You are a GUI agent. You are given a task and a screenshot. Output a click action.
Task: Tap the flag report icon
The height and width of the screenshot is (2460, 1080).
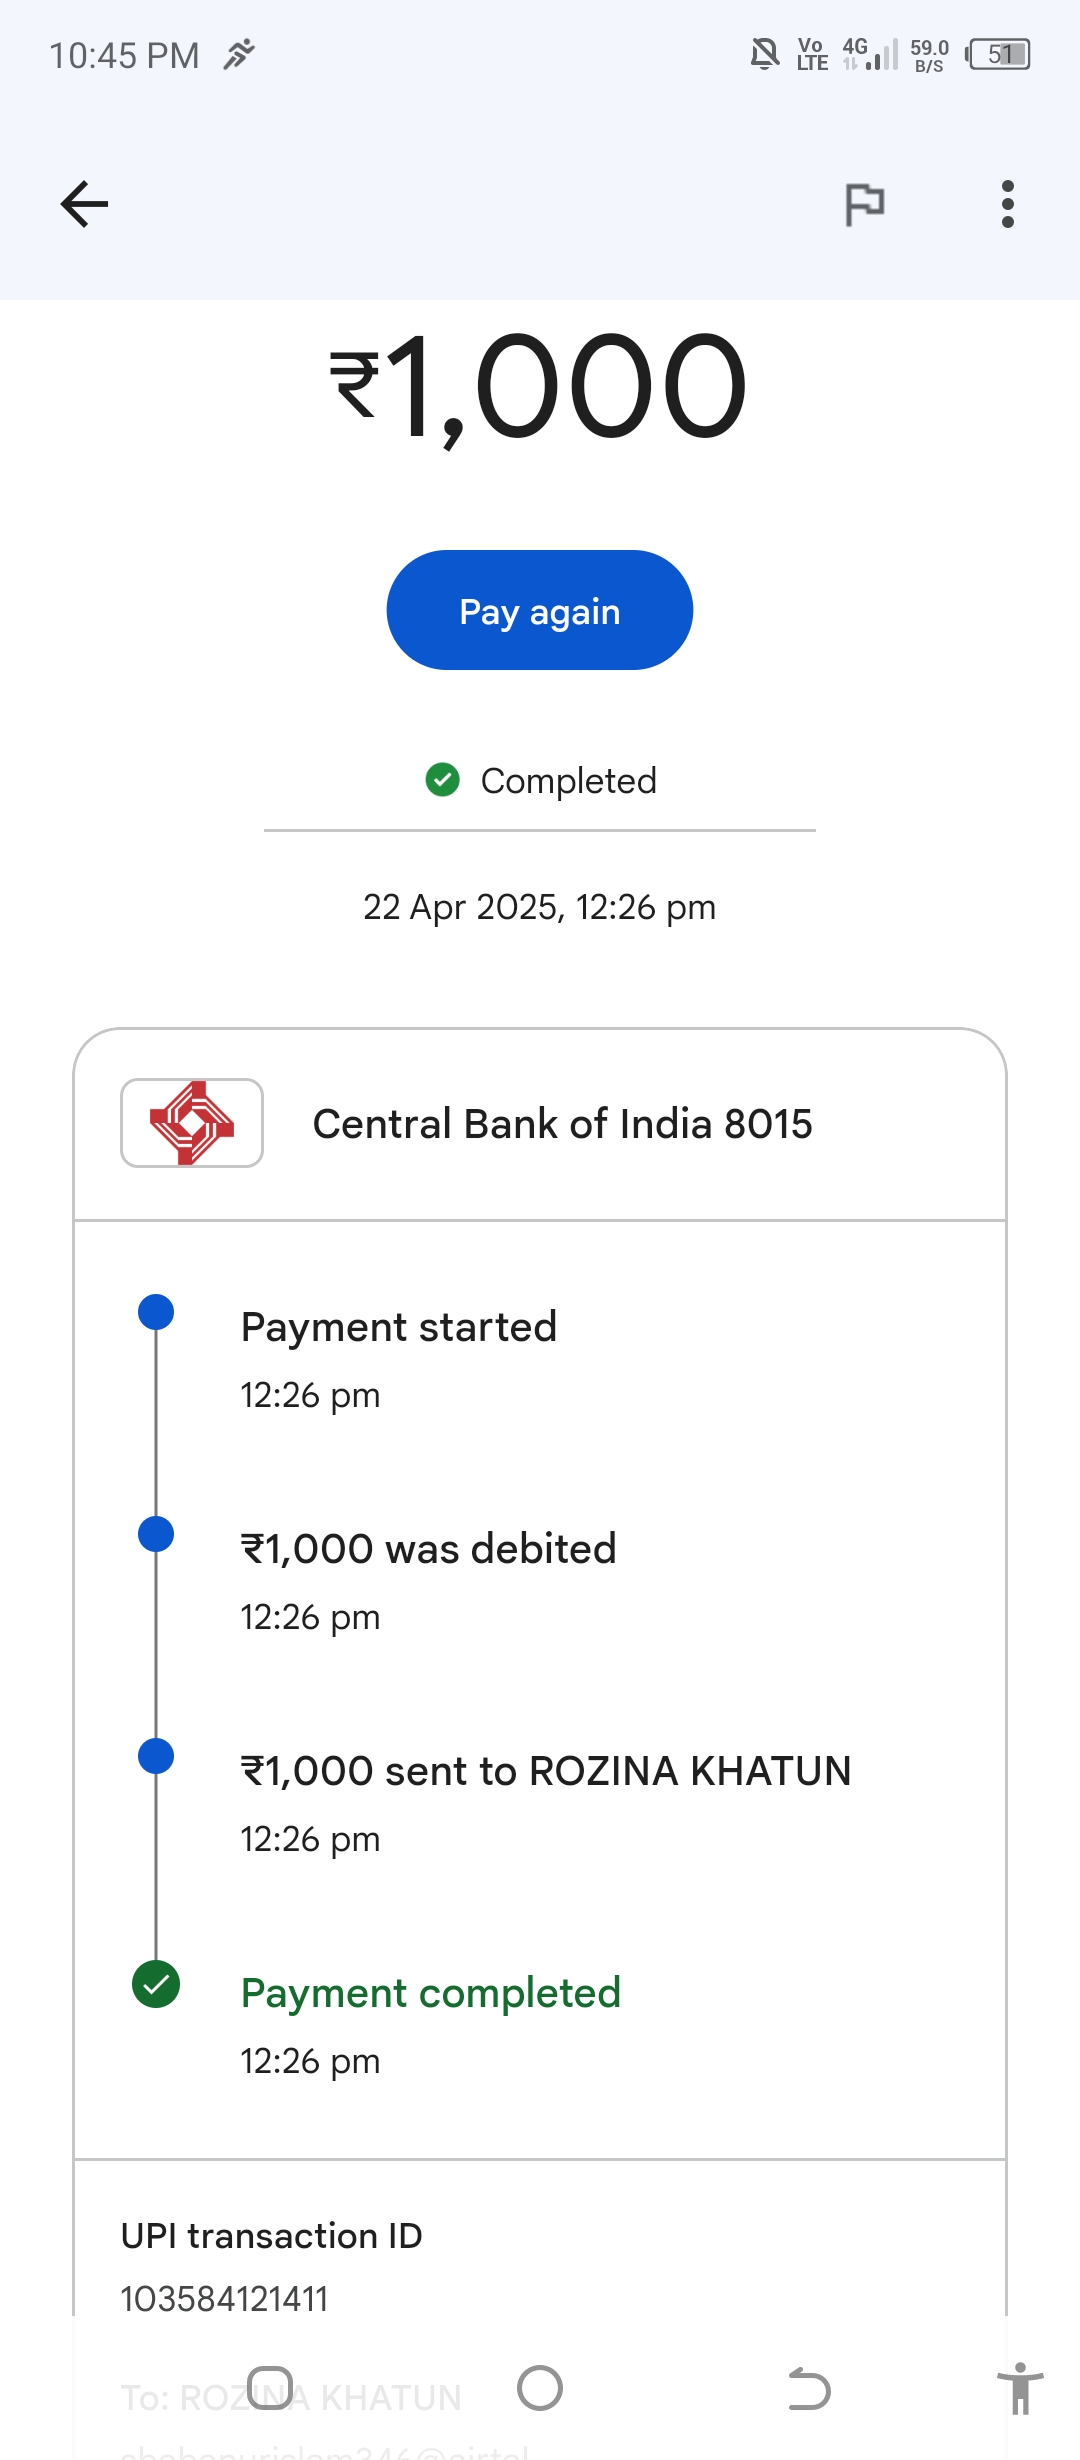(x=865, y=205)
